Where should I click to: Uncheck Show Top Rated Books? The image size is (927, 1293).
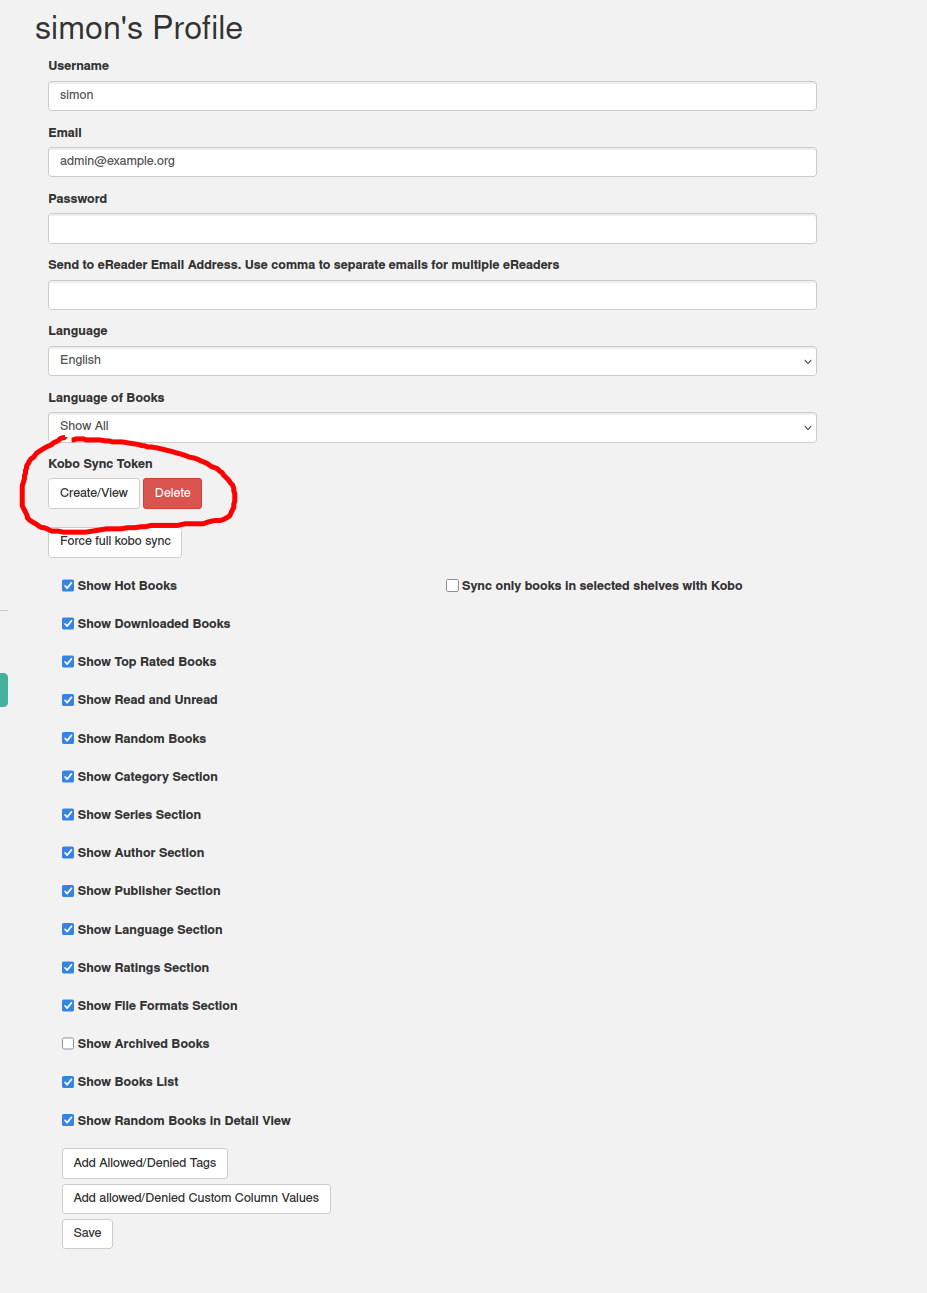coord(68,662)
